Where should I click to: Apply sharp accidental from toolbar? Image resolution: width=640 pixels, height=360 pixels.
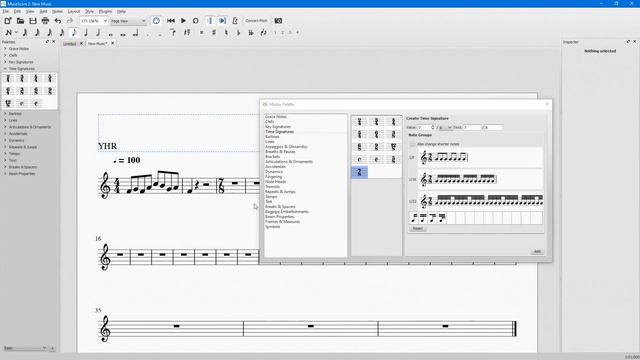point(214,33)
